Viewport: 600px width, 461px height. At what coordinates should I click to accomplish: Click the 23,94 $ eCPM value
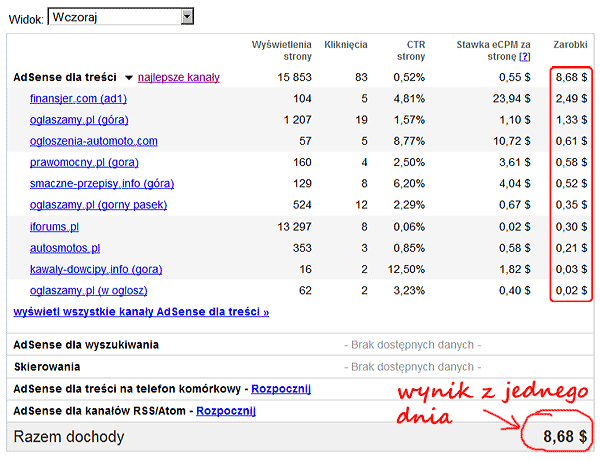coord(512,99)
